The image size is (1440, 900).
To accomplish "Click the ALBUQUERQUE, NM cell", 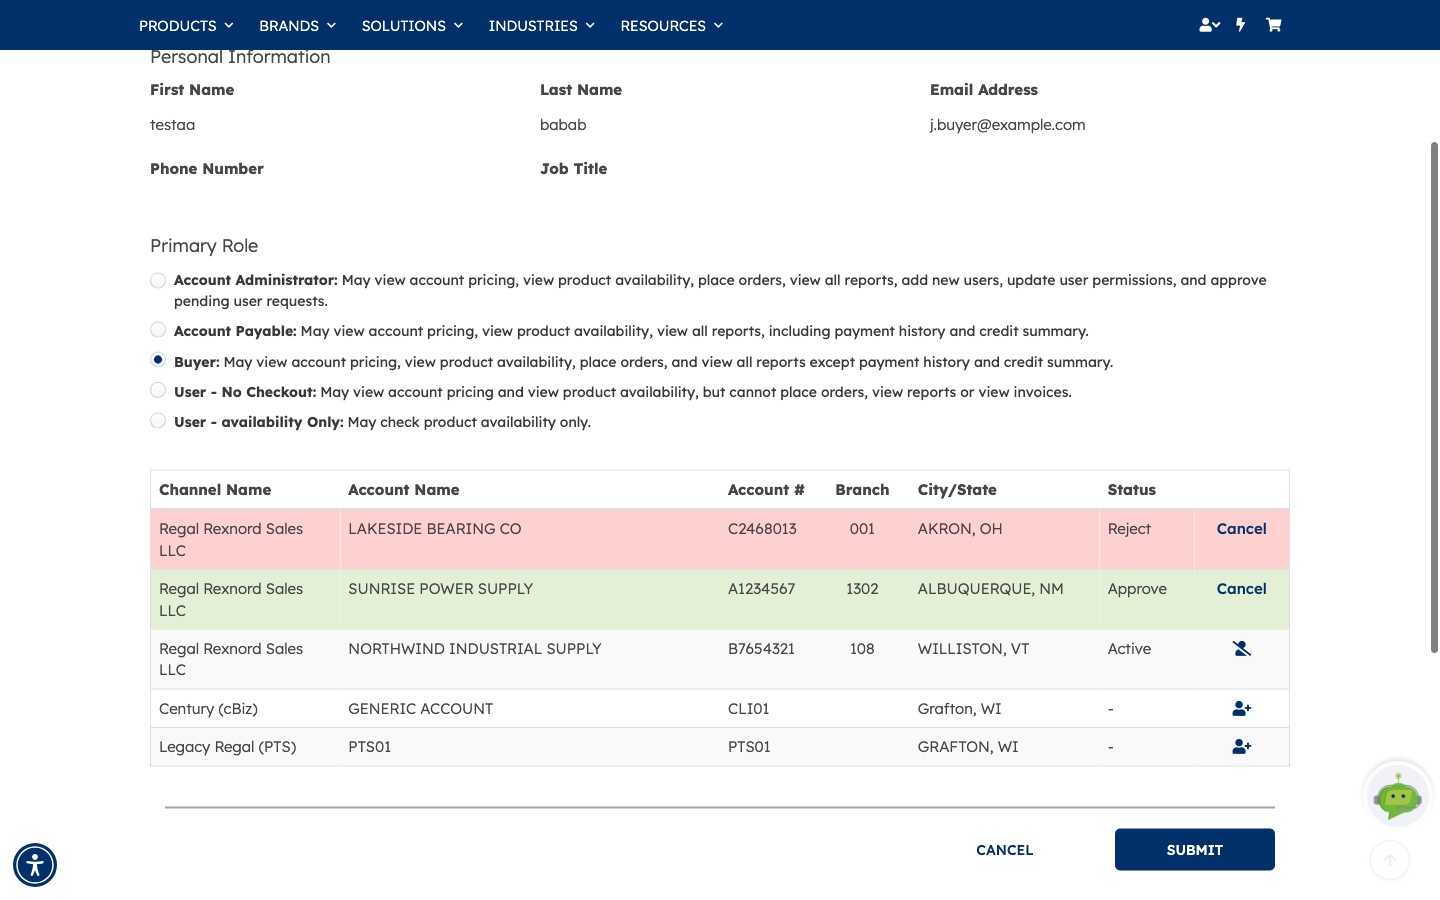I will click(990, 589).
